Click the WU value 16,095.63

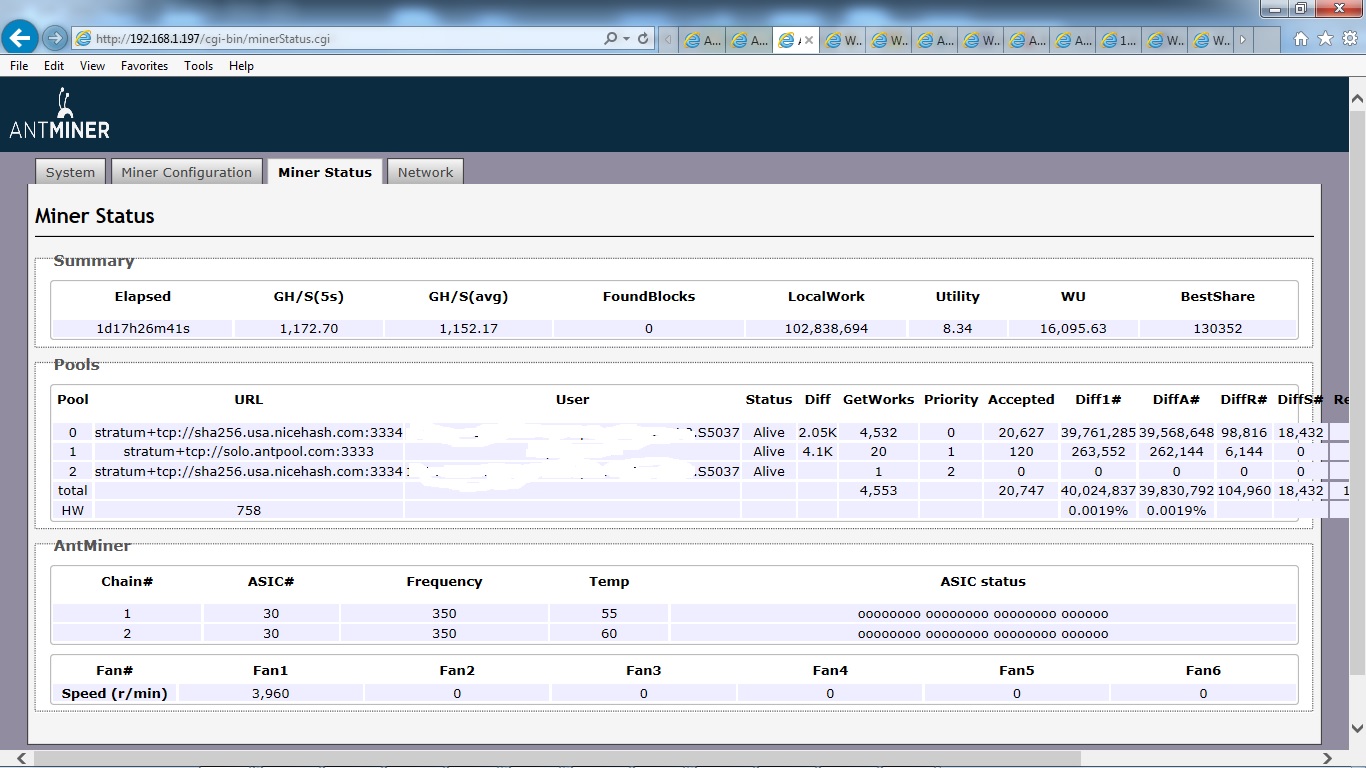(x=1073, y=329)
